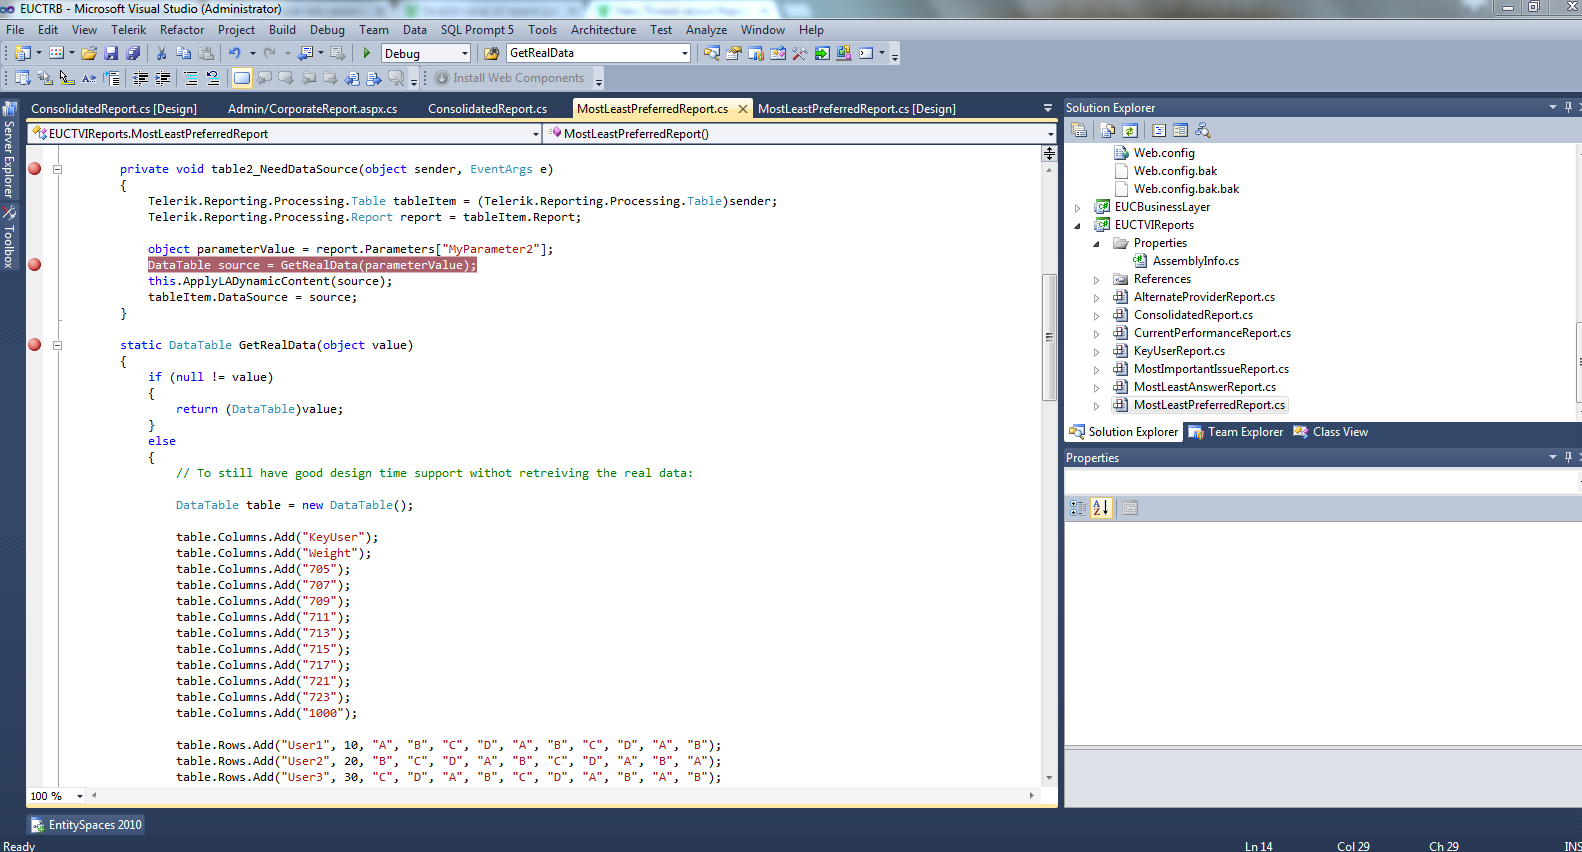The image size is (1582, 852).
Task: Toggle breakpoint at table2_NeedDataSource method line
Action: click(35, 169)
